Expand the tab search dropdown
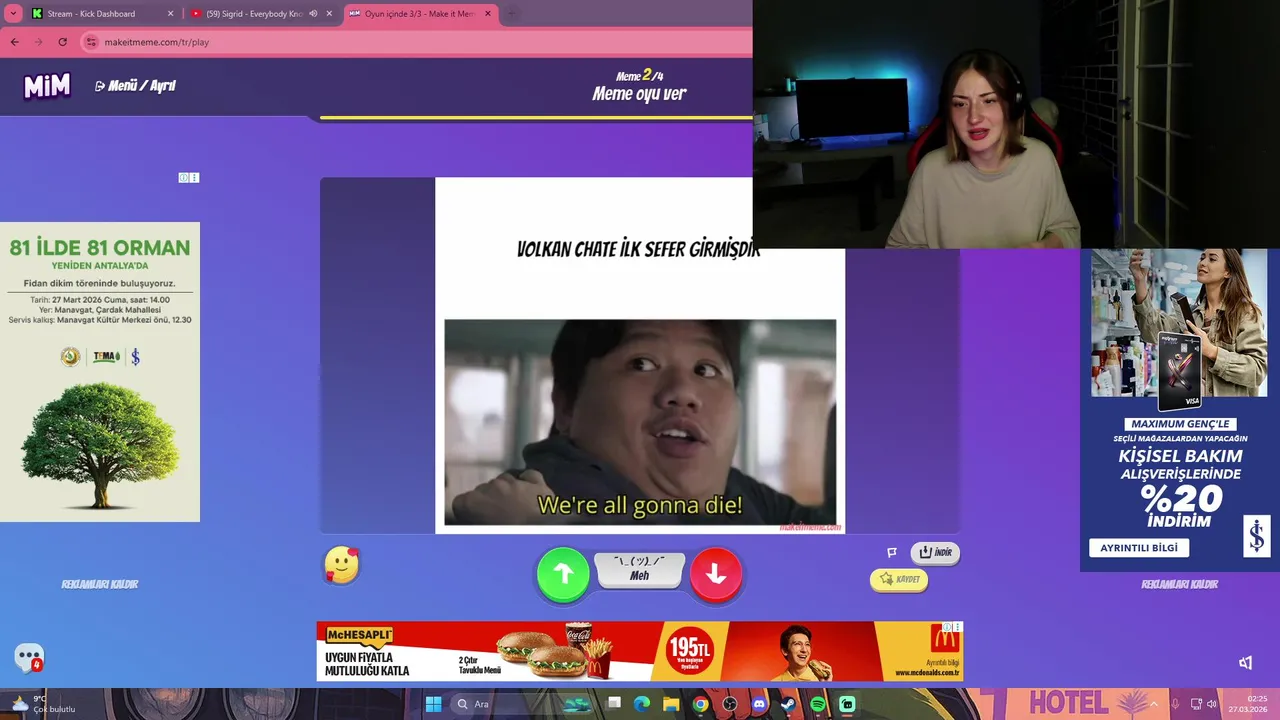1280x720 pixels. [13, 14]
